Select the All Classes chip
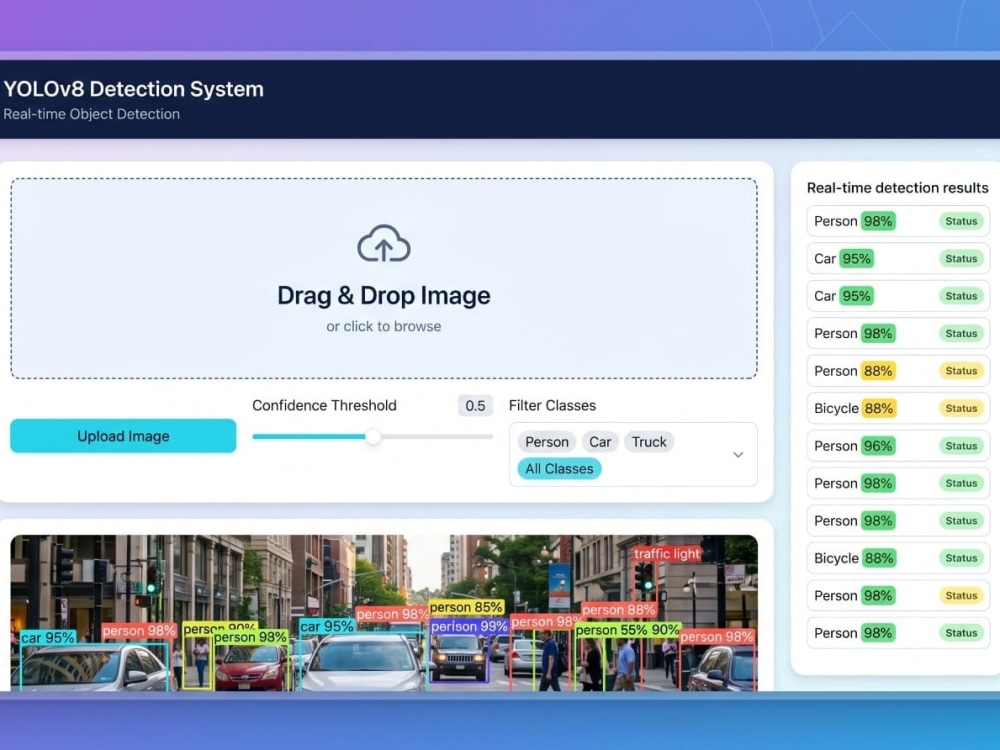The height and width of the screenshot is (750, 1000). pos(559,469)
